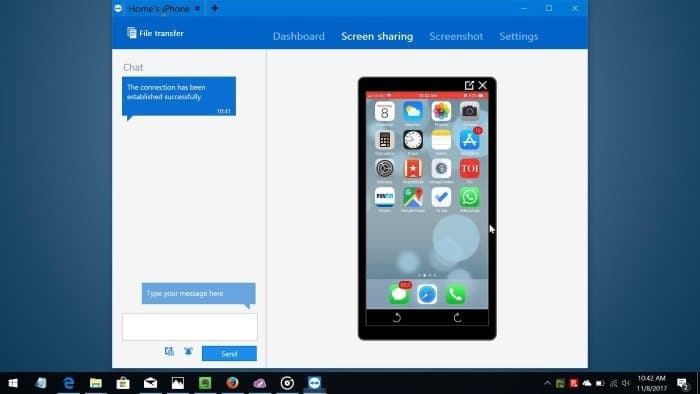Open Microsoft Store from taskbar
This screenshot has height=394, width=700.
[123, 383]
